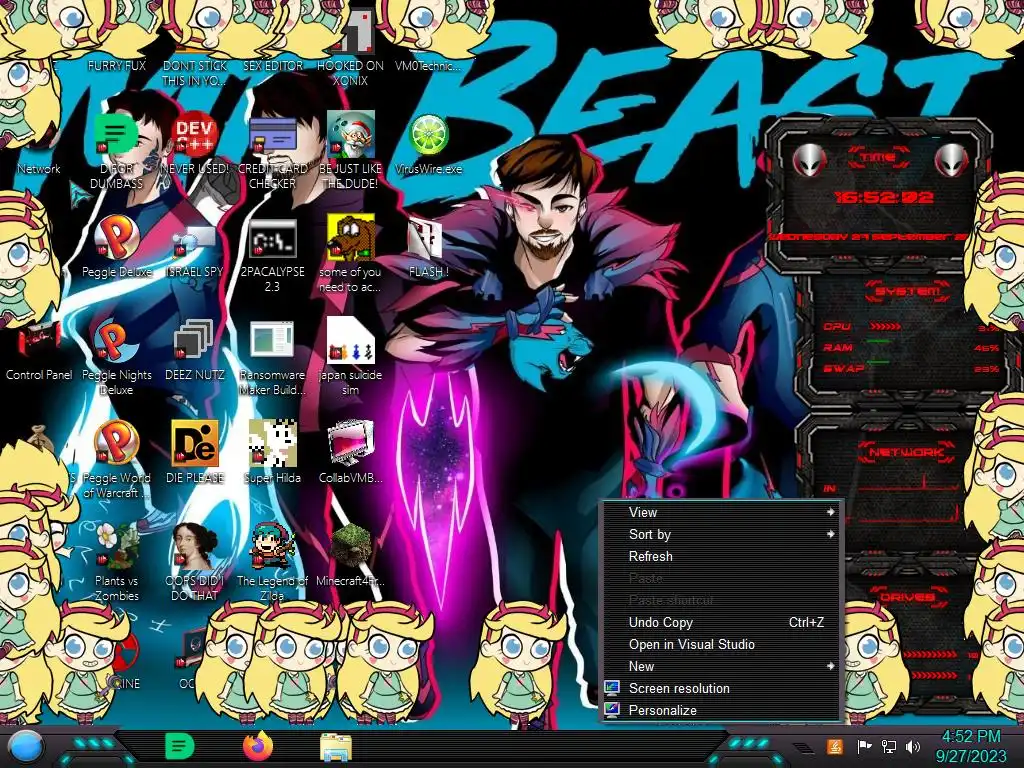Select the Minecraft4Fr... block icon
Image resolution: width=1024 pixels, height=768 pixels.
point(350,546)
